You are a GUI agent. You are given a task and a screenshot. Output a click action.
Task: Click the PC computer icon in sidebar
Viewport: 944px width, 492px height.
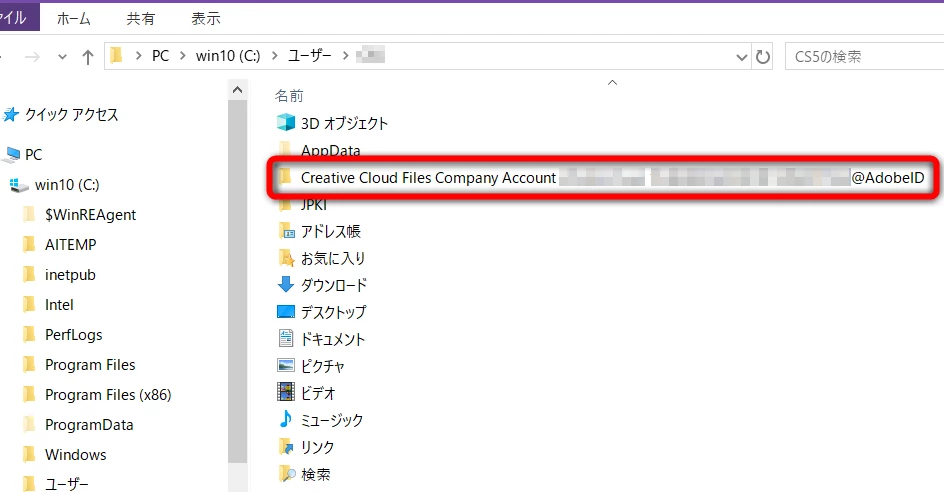[x=11, y=155]
